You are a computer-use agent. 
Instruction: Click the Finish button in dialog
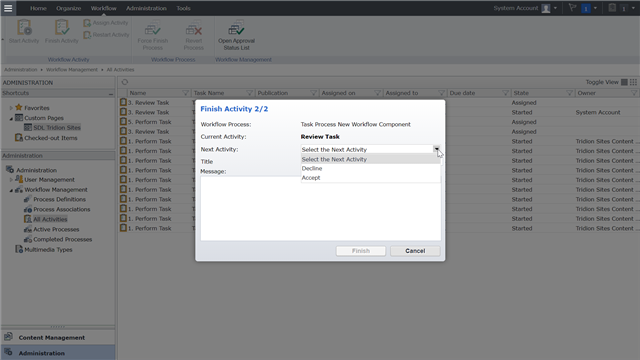[x=361, y=251]
